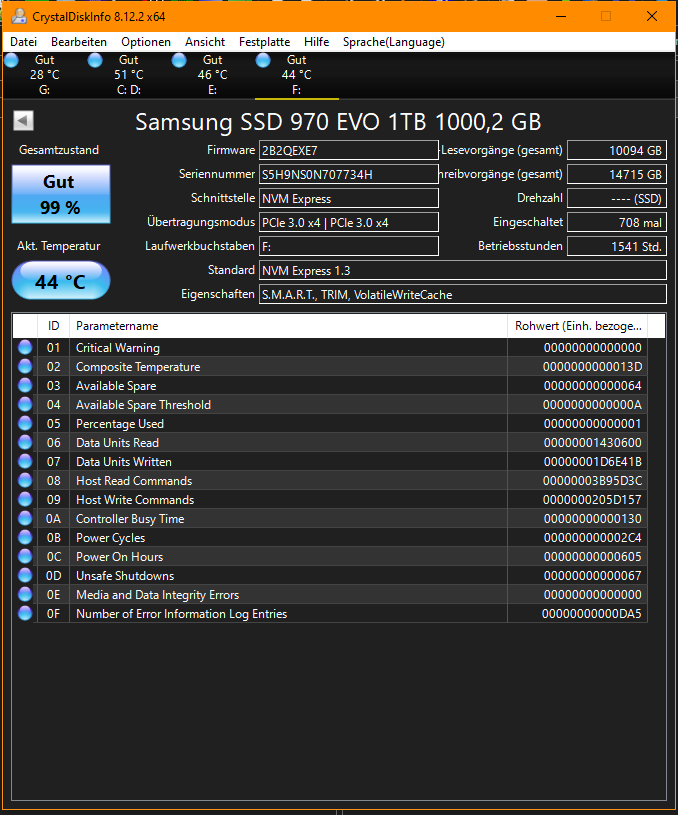This screenshot has height=815, width=678.
Task: Open the Hilfe menu
Action: pos(316,42)
